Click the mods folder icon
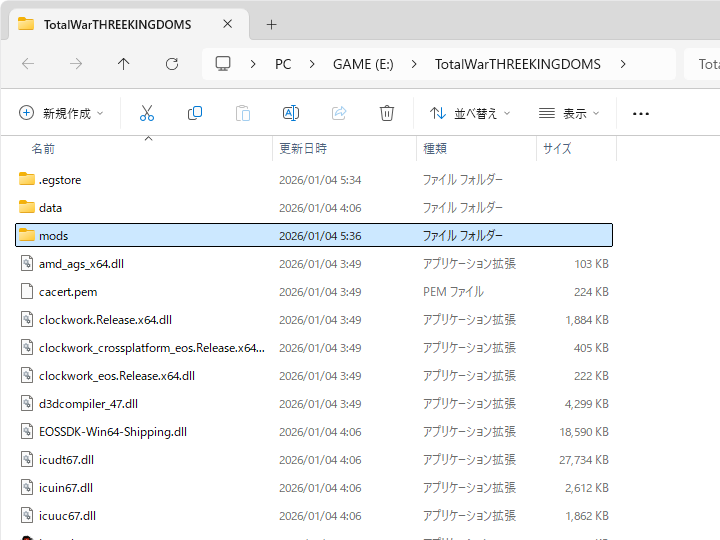This screenshot has width=720, height=540. [27, 235]
